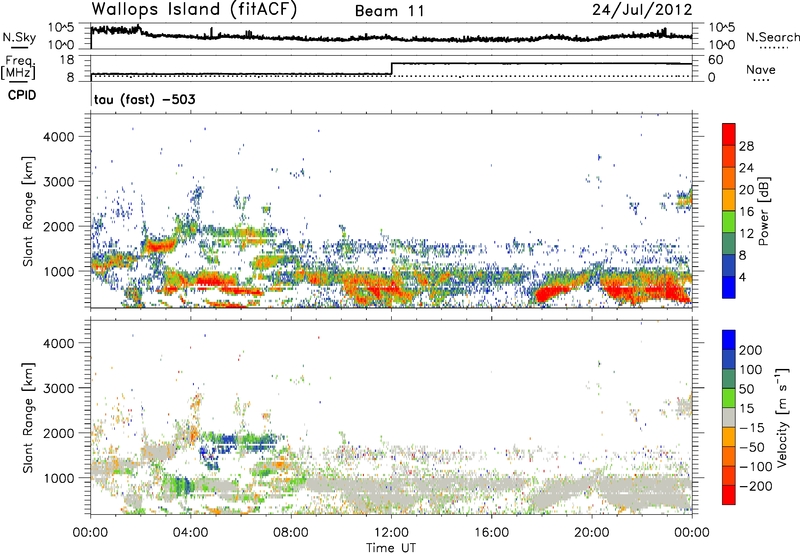Click the '20:00' time tick label

click(x=591, y=533)
